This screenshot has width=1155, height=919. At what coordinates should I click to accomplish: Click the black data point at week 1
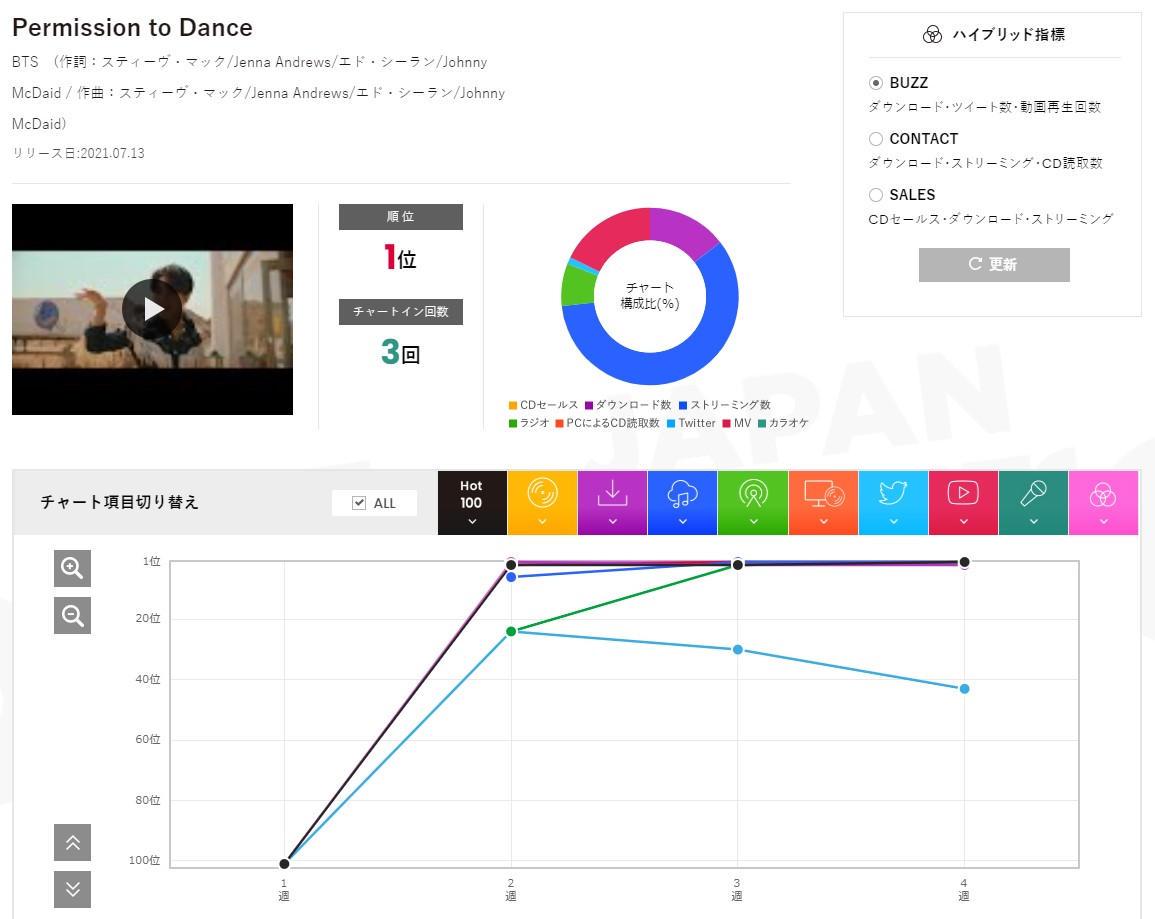284,864
